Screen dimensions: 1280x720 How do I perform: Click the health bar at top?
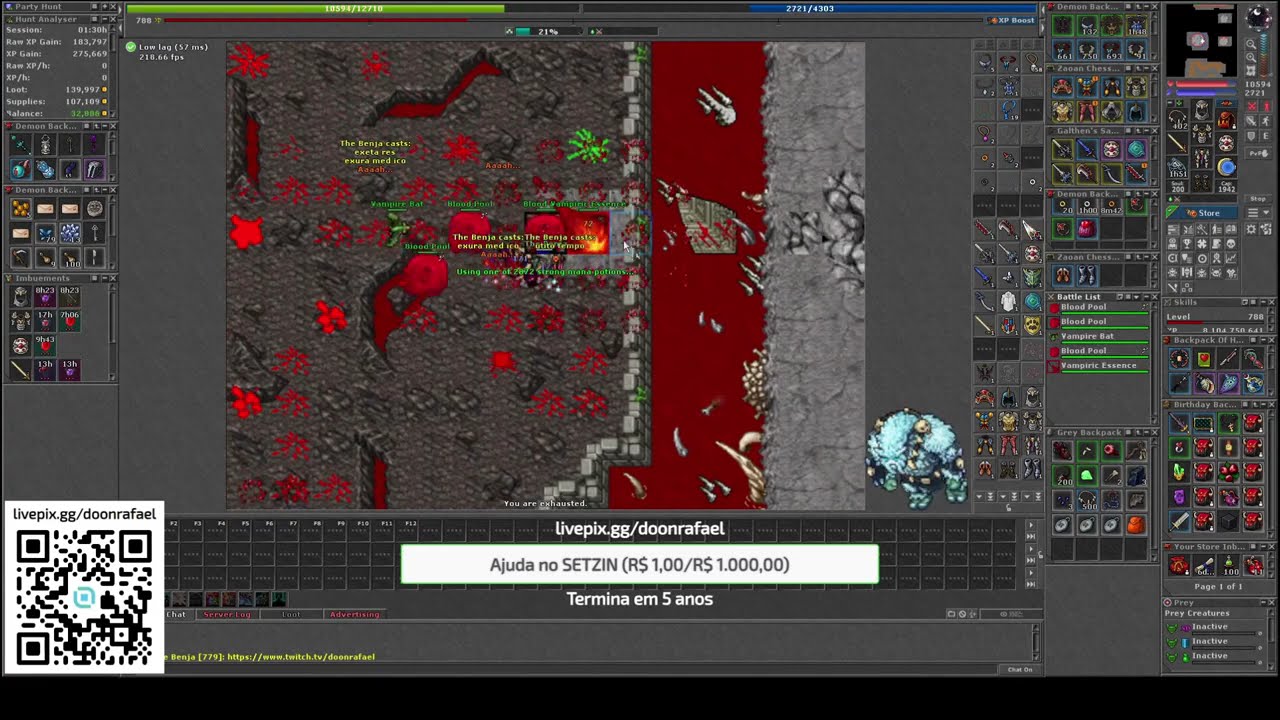coord(354,8)
